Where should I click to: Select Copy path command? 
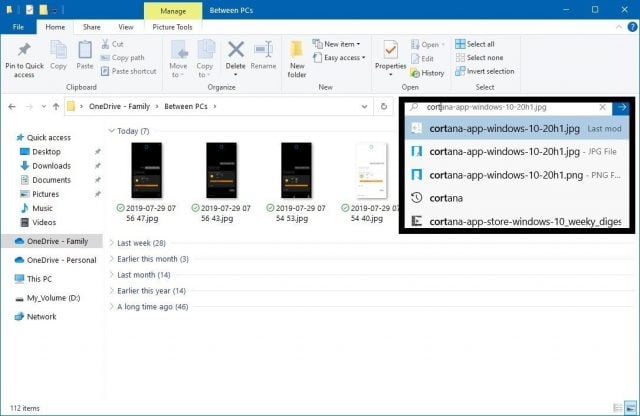coord(122,58)
